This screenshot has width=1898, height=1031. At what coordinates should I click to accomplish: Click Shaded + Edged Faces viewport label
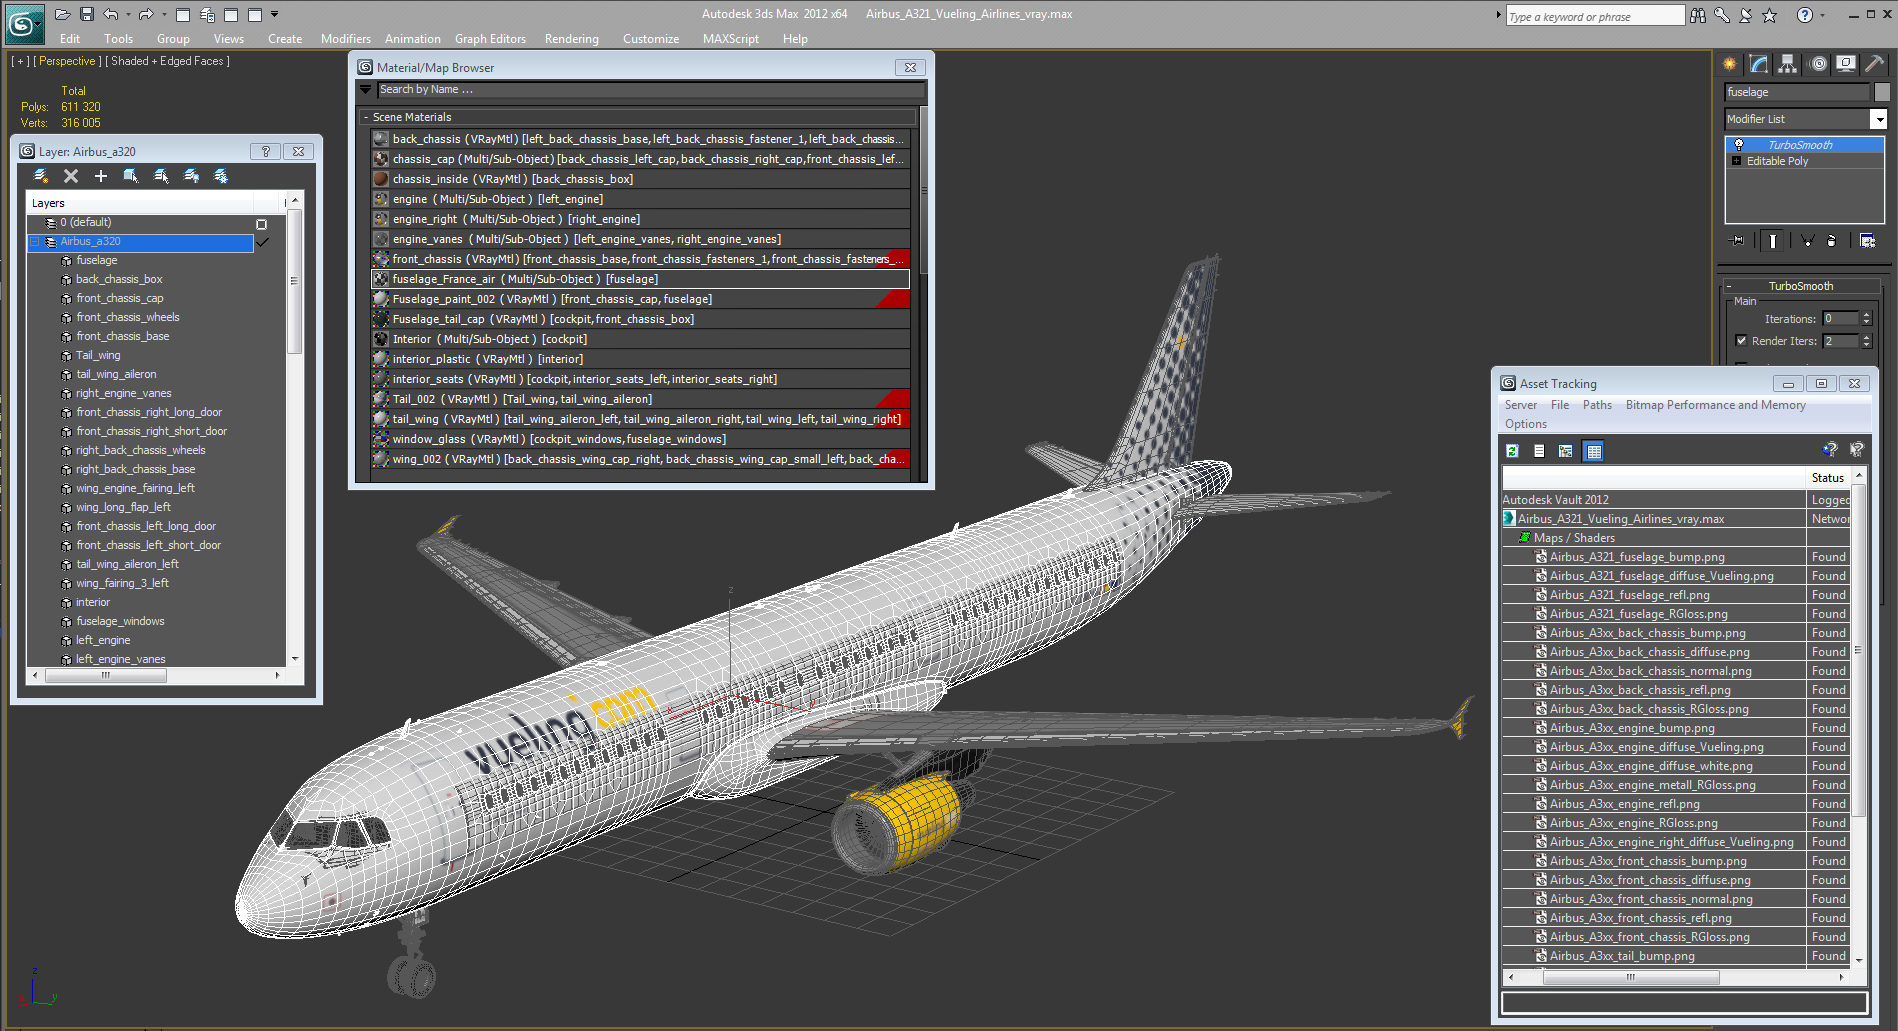pyautogui.click(x=167, y=61)
